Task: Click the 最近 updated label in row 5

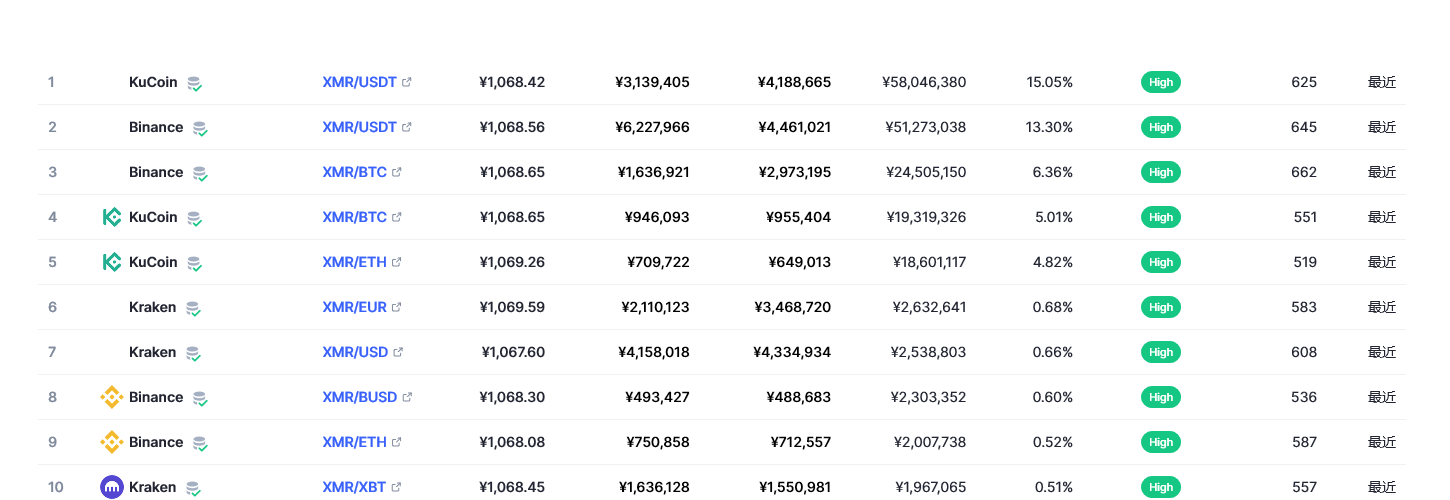Action: click(1382, 262)
